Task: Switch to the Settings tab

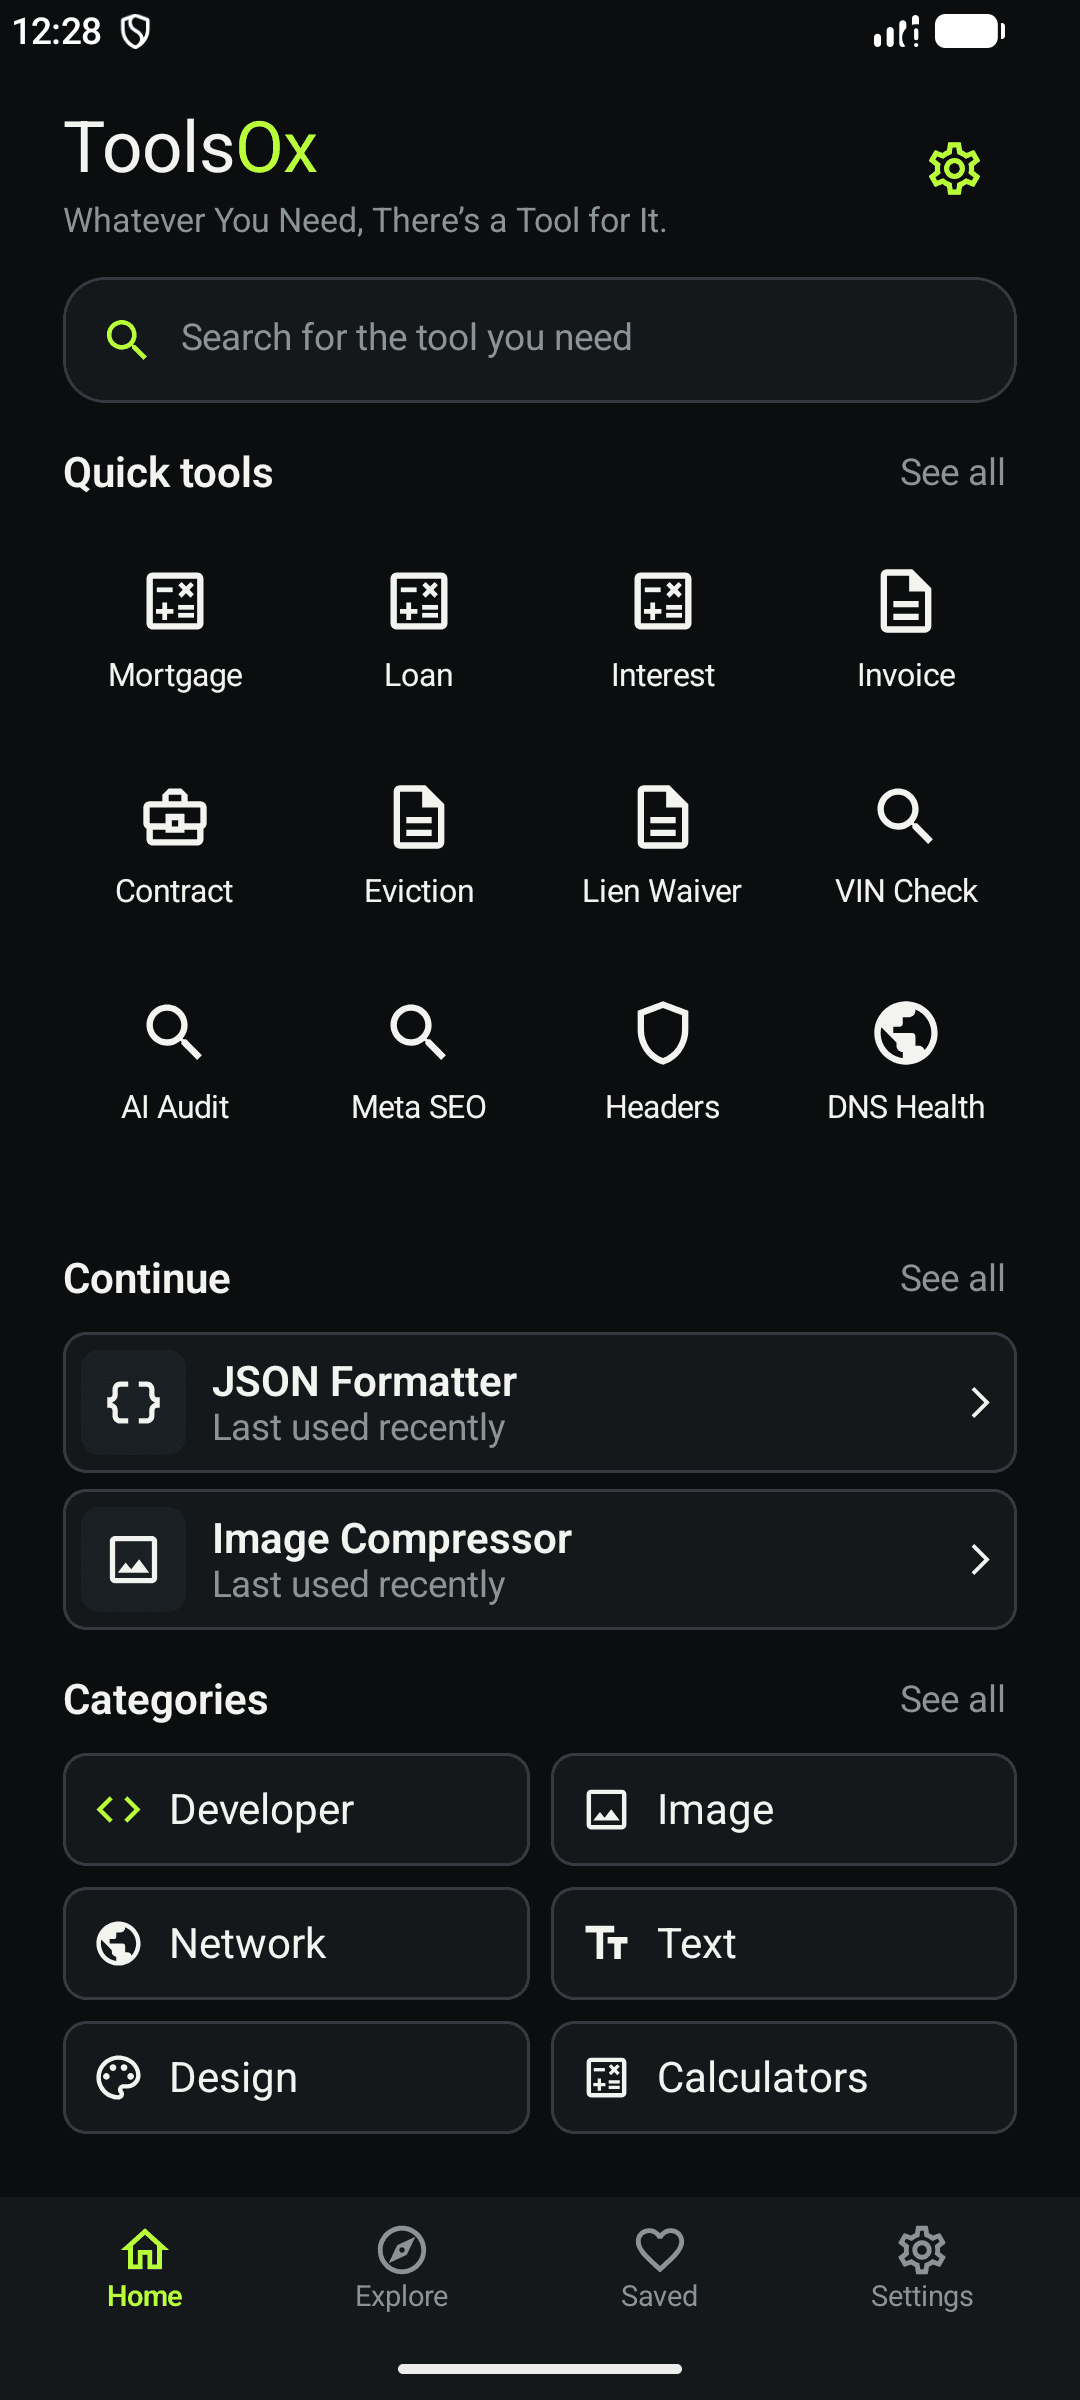Action: 922,2268
